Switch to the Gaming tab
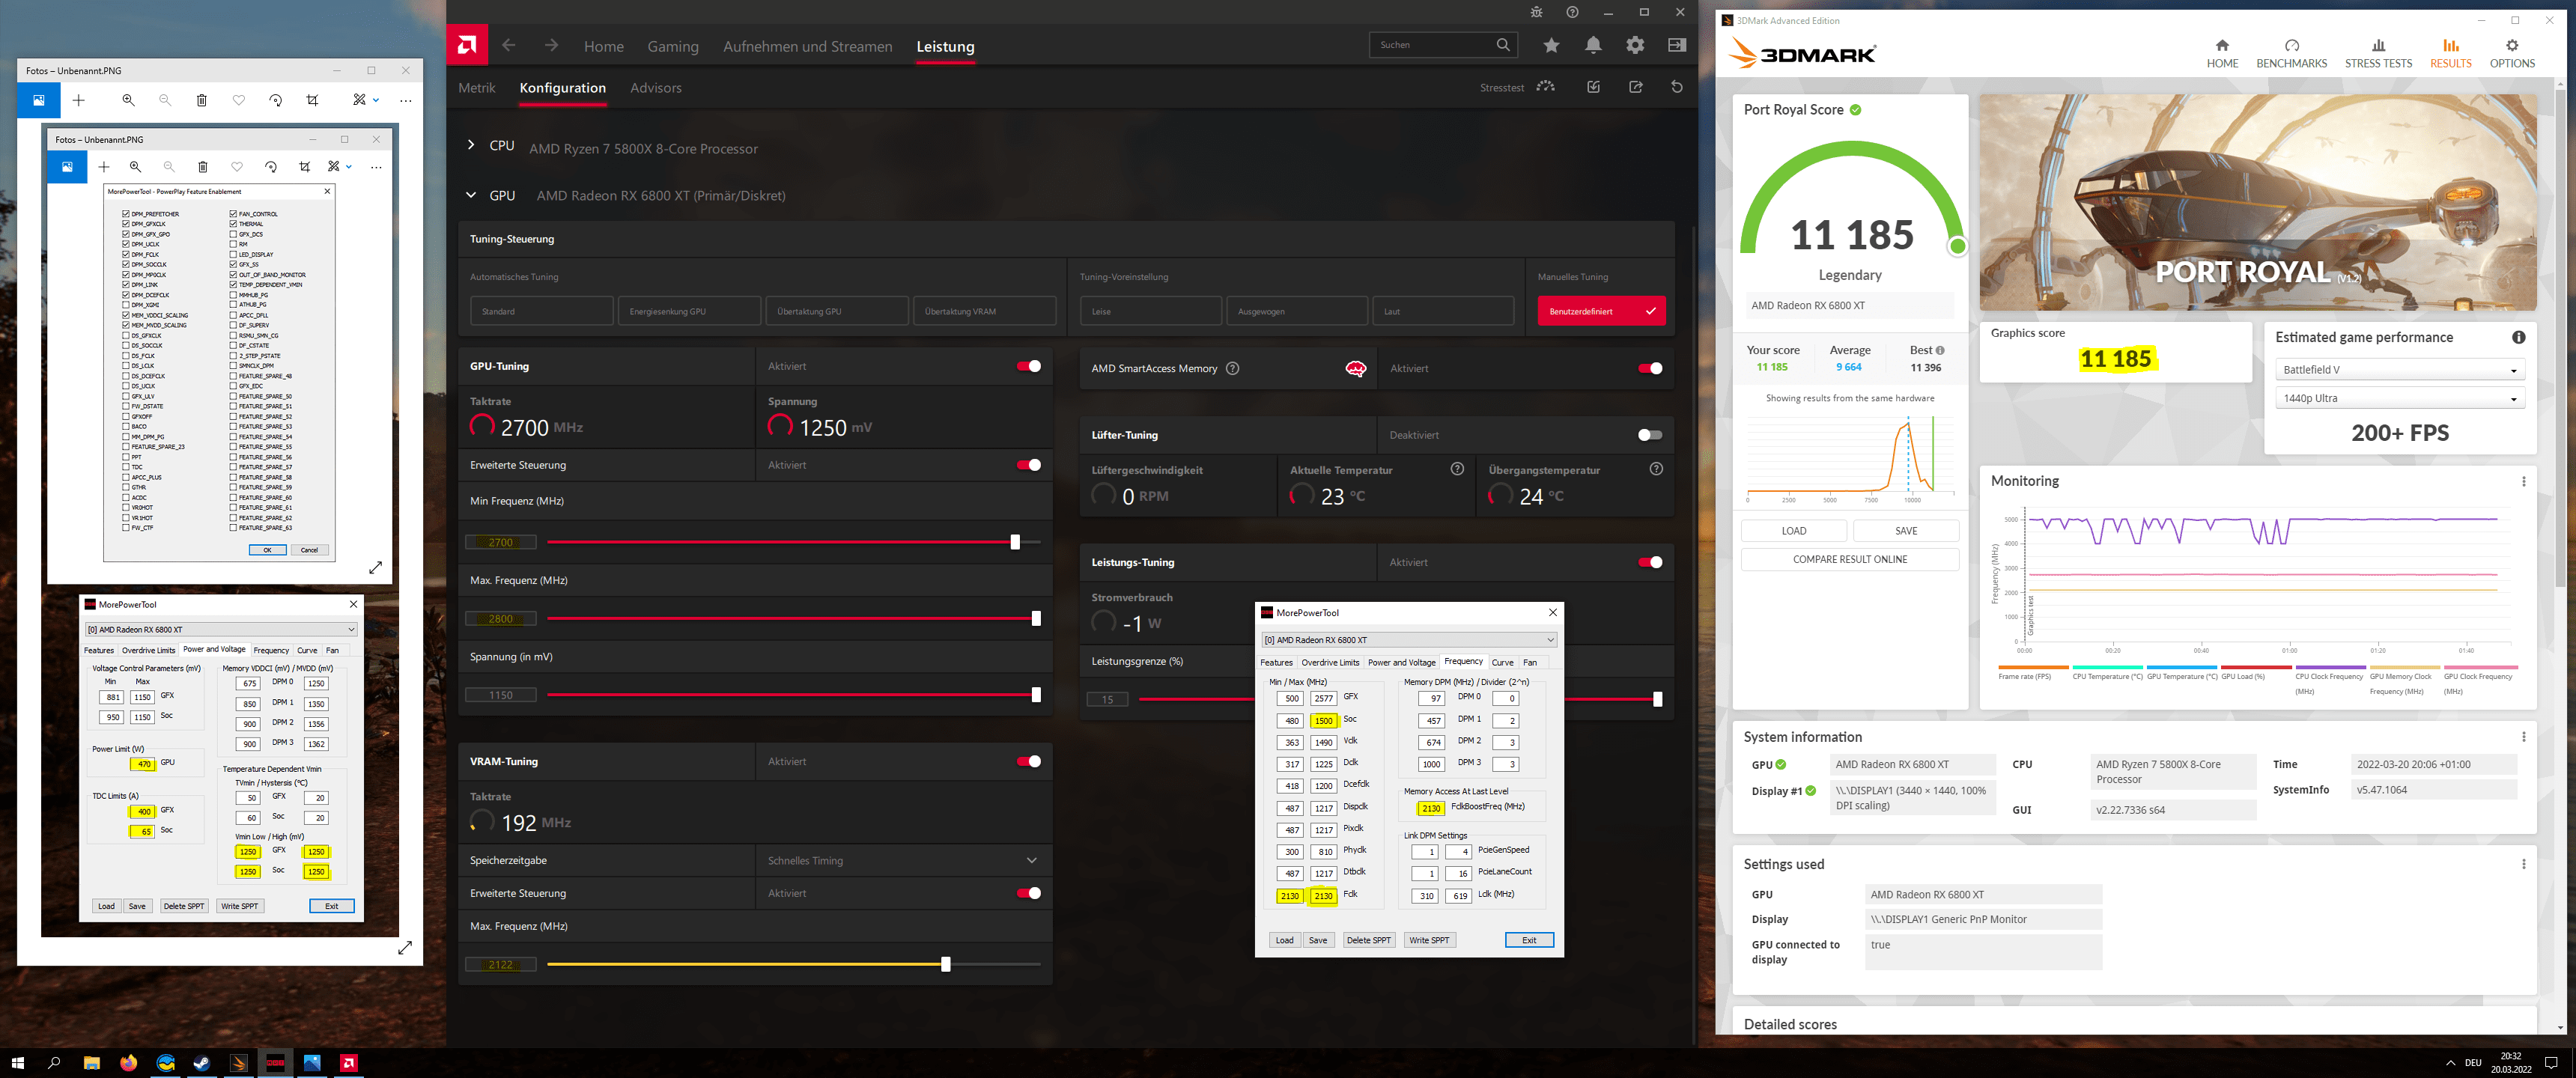Image resolution: width=2576 pixels, height=1078 pixels. point(673,46)
